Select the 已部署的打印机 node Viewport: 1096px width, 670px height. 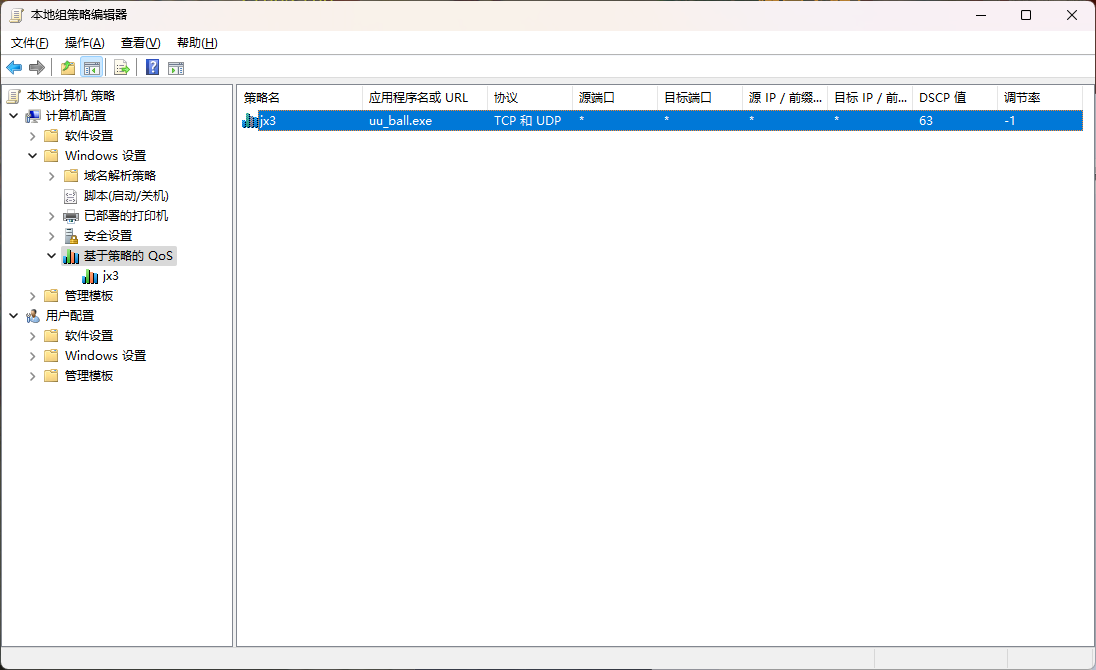click(x=125, y=216)
